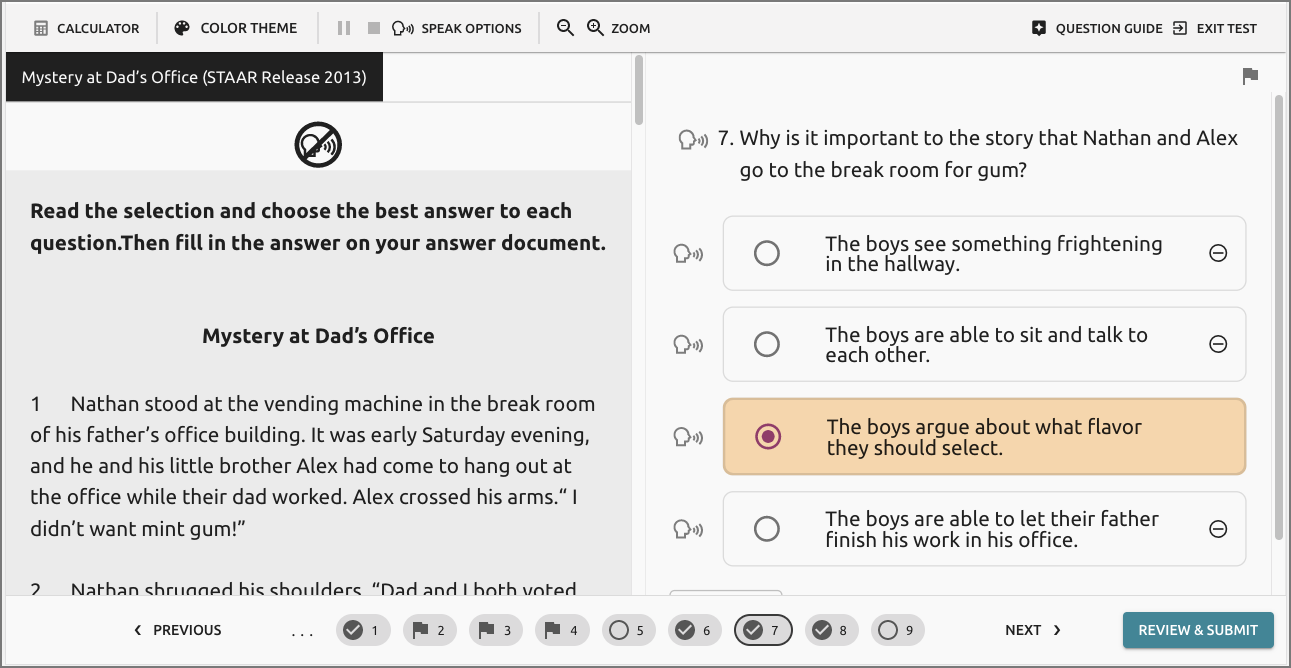
Task: Stop the speech playback
Action: tap(374, 28)
